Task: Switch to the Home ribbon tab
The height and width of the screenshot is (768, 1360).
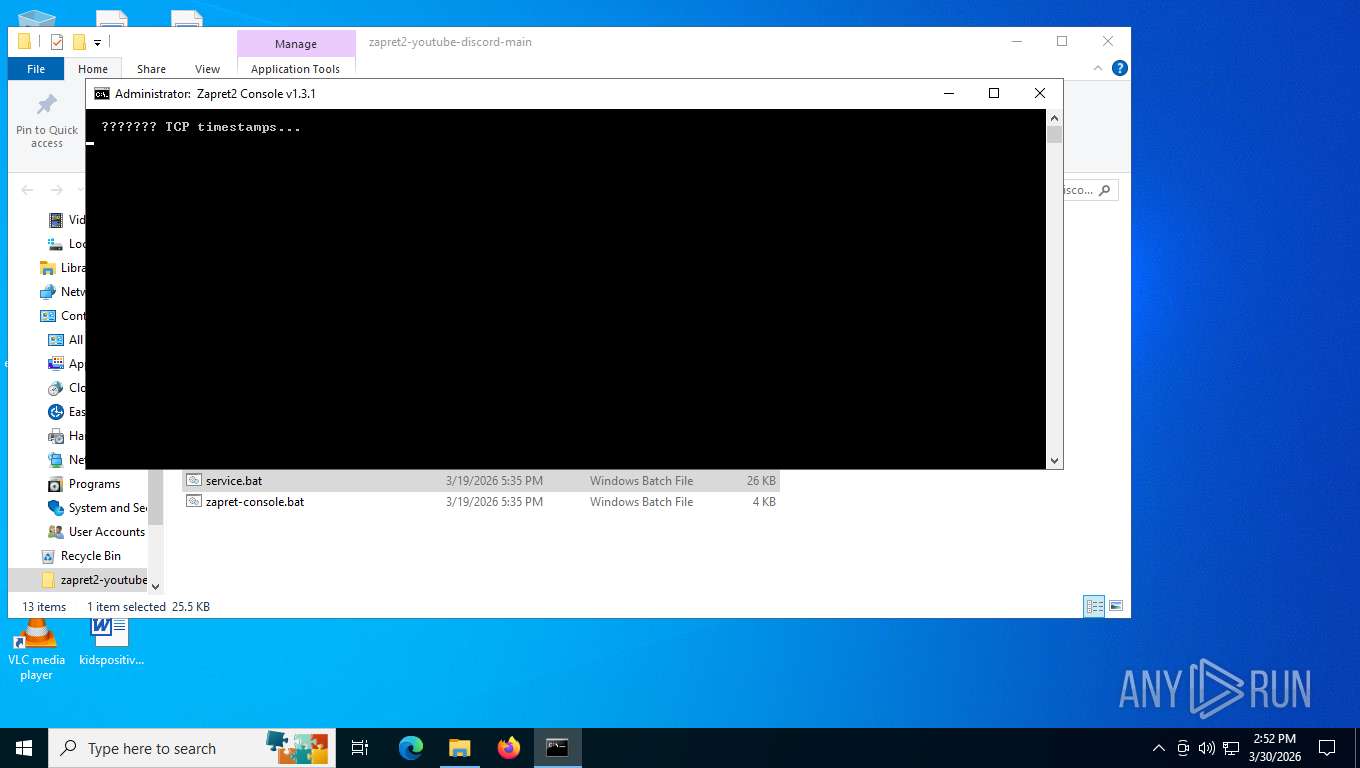Action: click(93, 69)
